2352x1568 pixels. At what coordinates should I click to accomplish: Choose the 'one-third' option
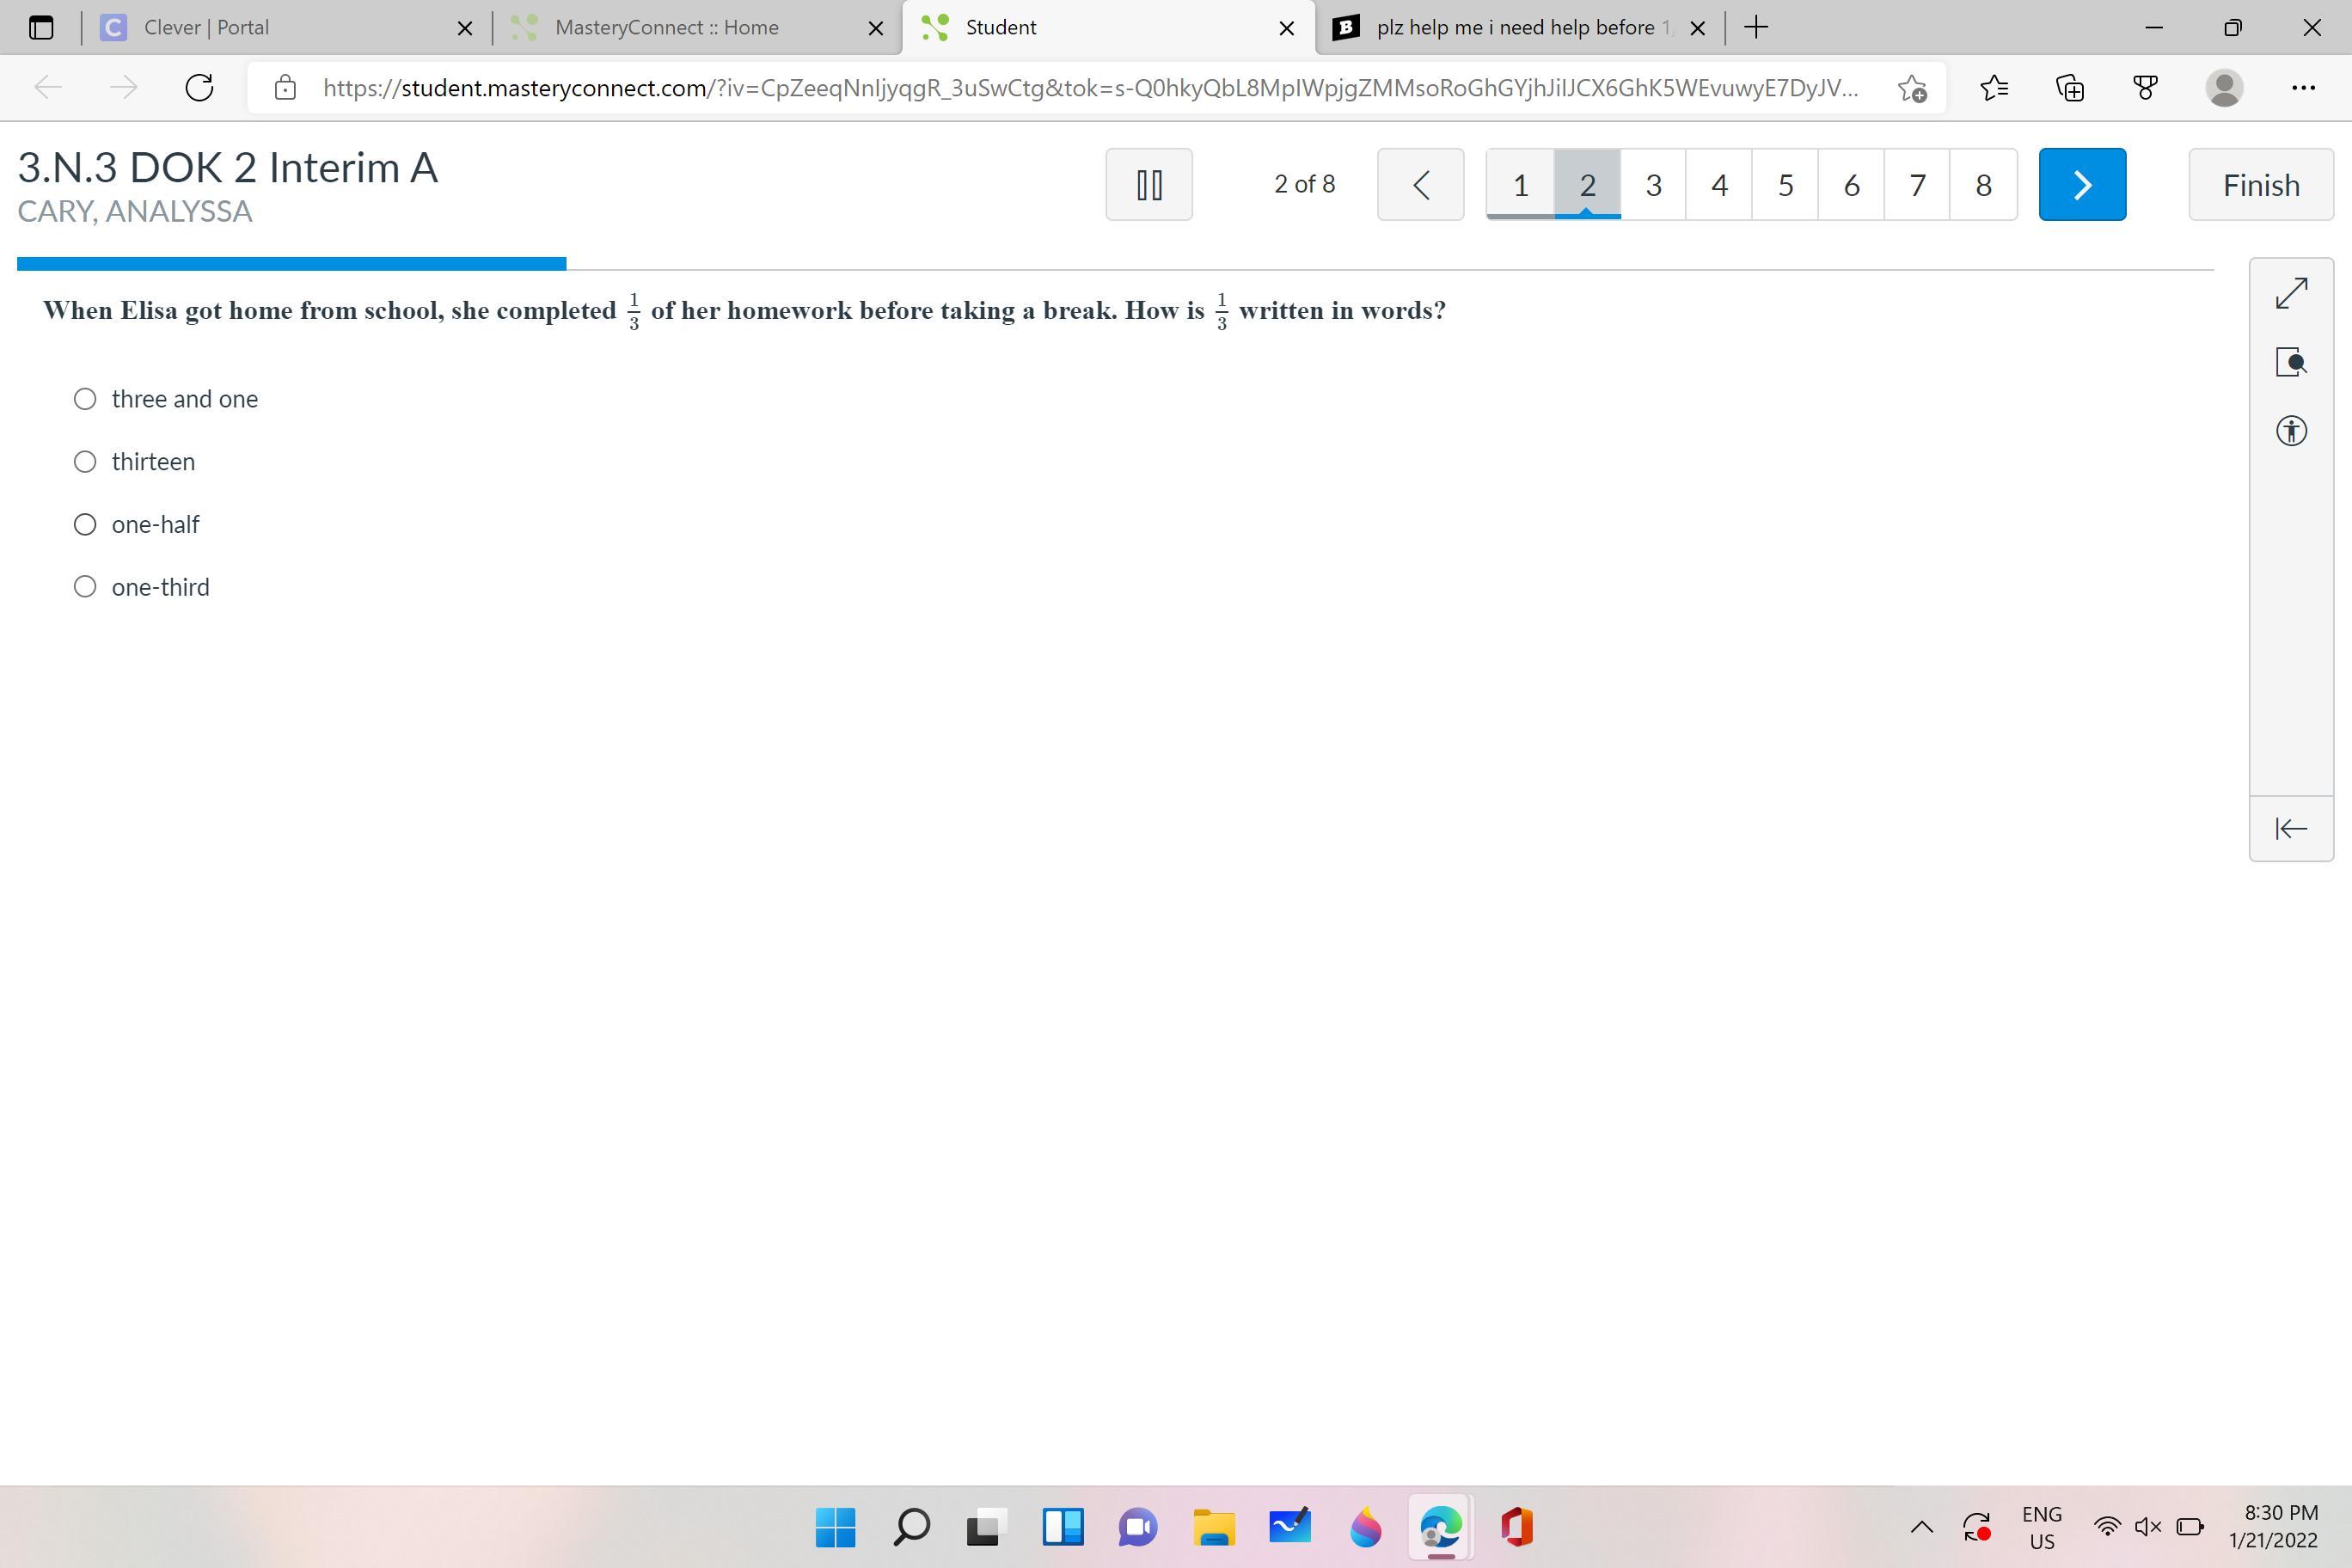point(85,587)
